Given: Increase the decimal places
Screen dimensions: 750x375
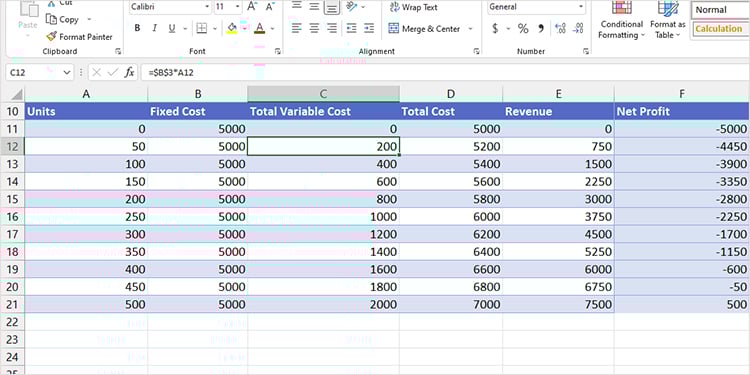Looking at the screenshot, I should (x=561, y=29).
